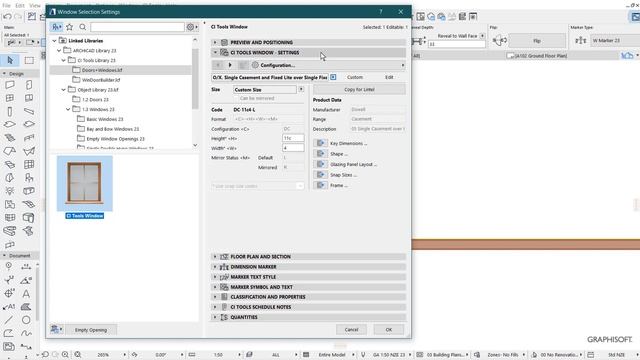Collapse the Object Library 23.lcf chevron

pyautogui.click(x=64, y=90)
